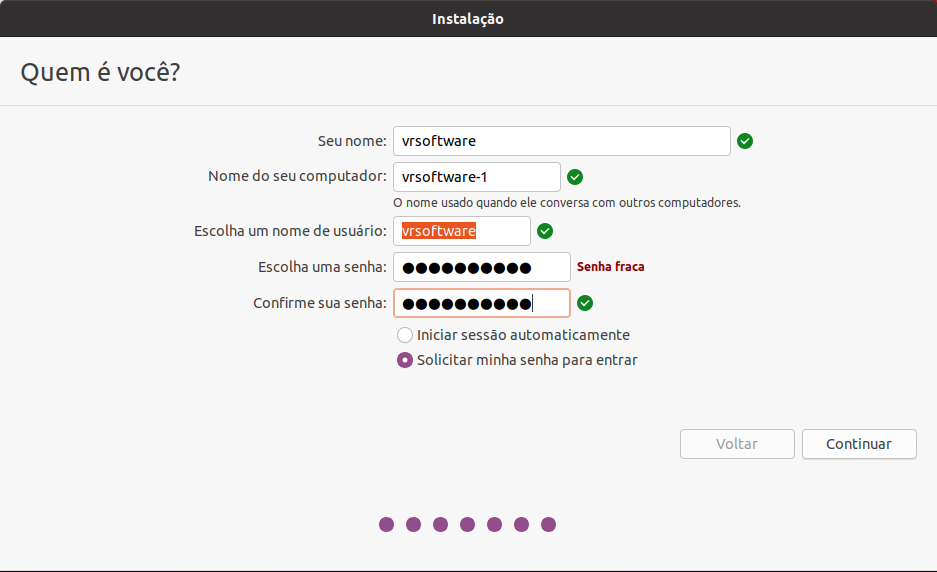Image resolution: width=937 pixels, height=572 pixels.
Task: Focus the Nome do seu computador field
Action: click(477, 177)
